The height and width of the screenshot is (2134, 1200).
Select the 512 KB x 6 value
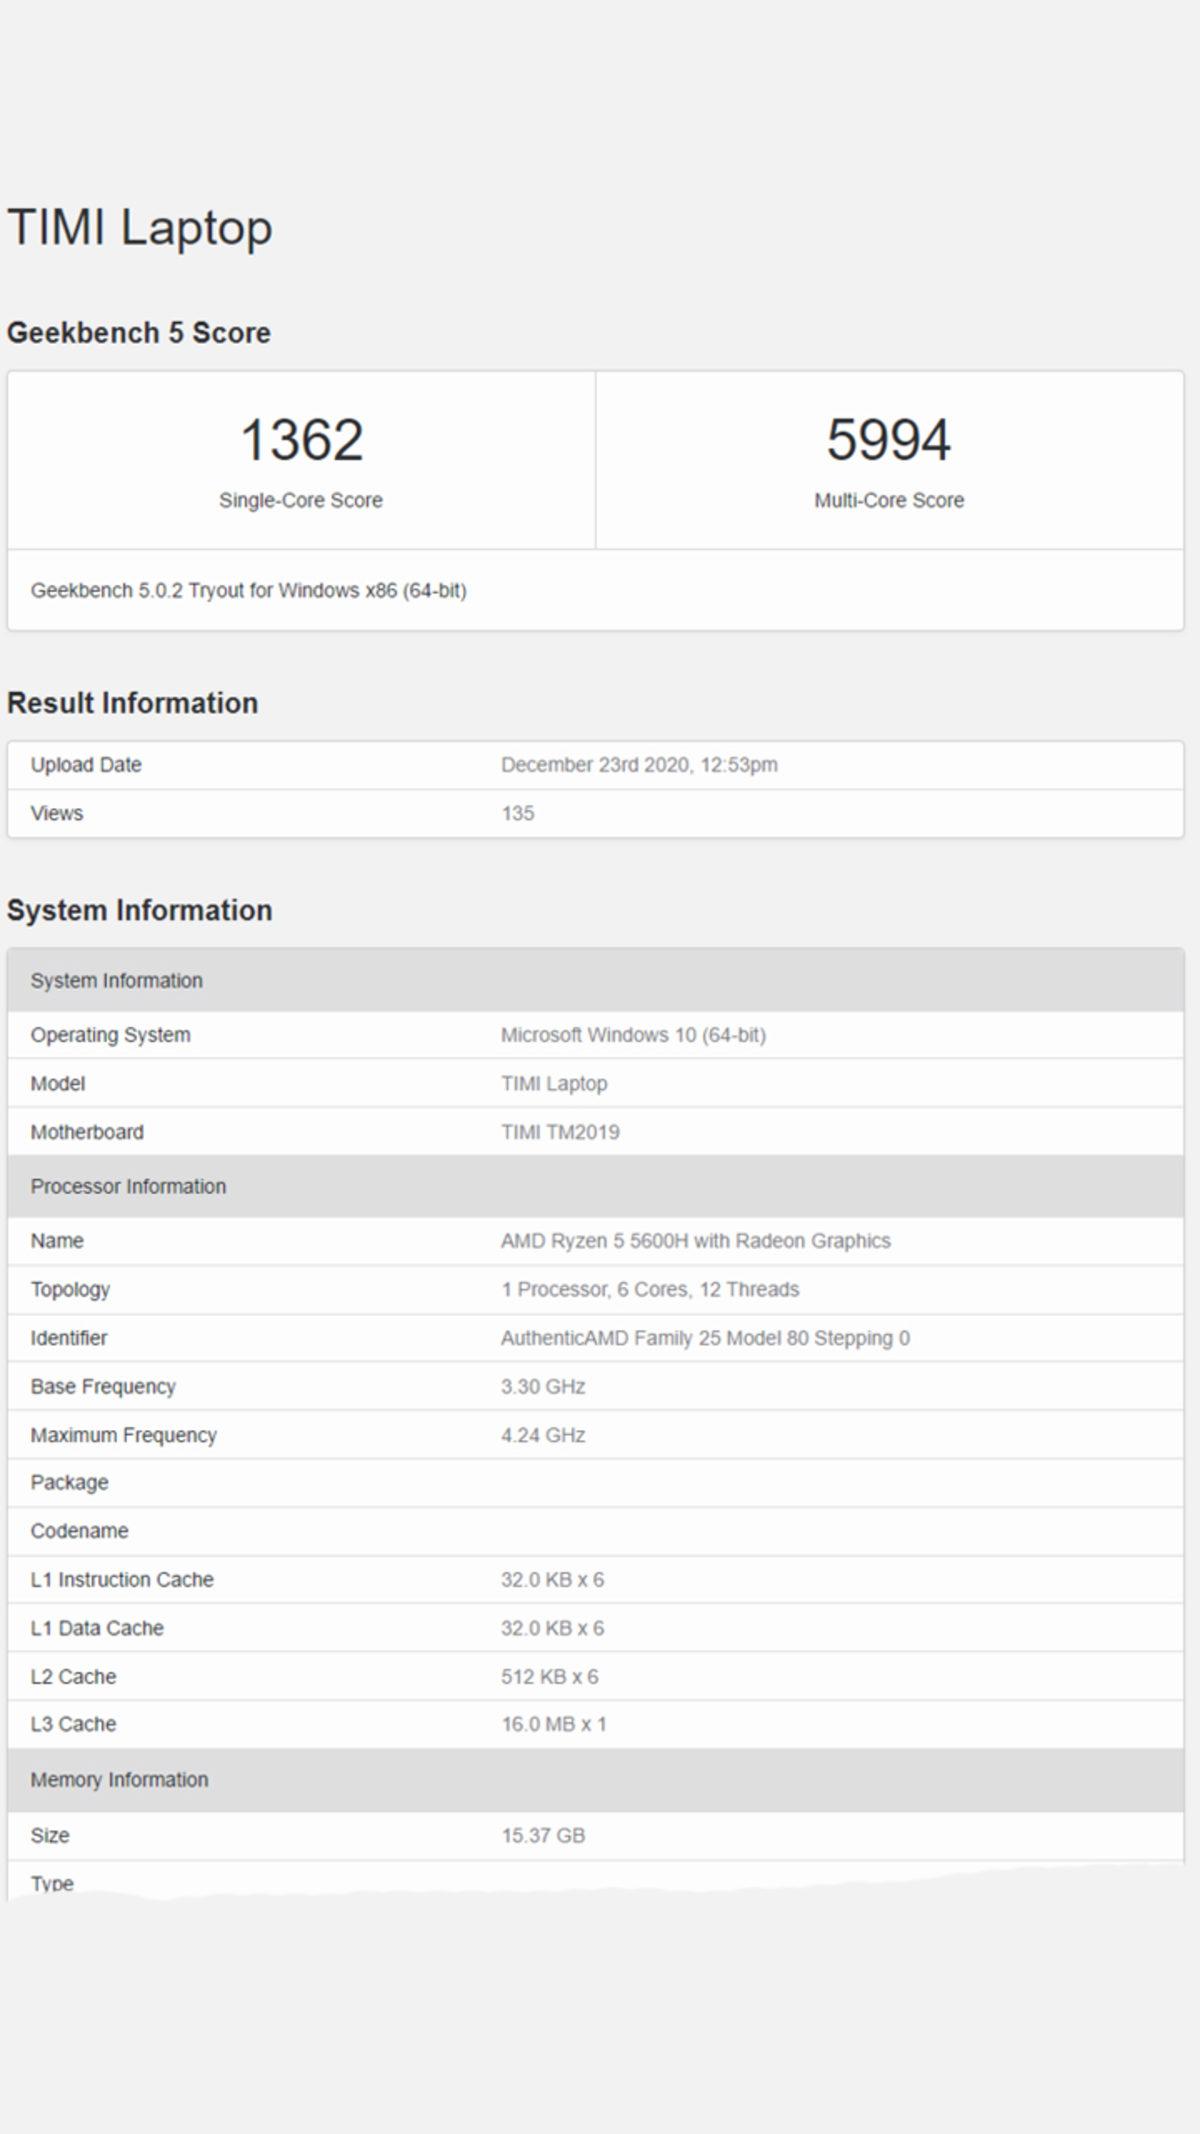[549, 1677]
